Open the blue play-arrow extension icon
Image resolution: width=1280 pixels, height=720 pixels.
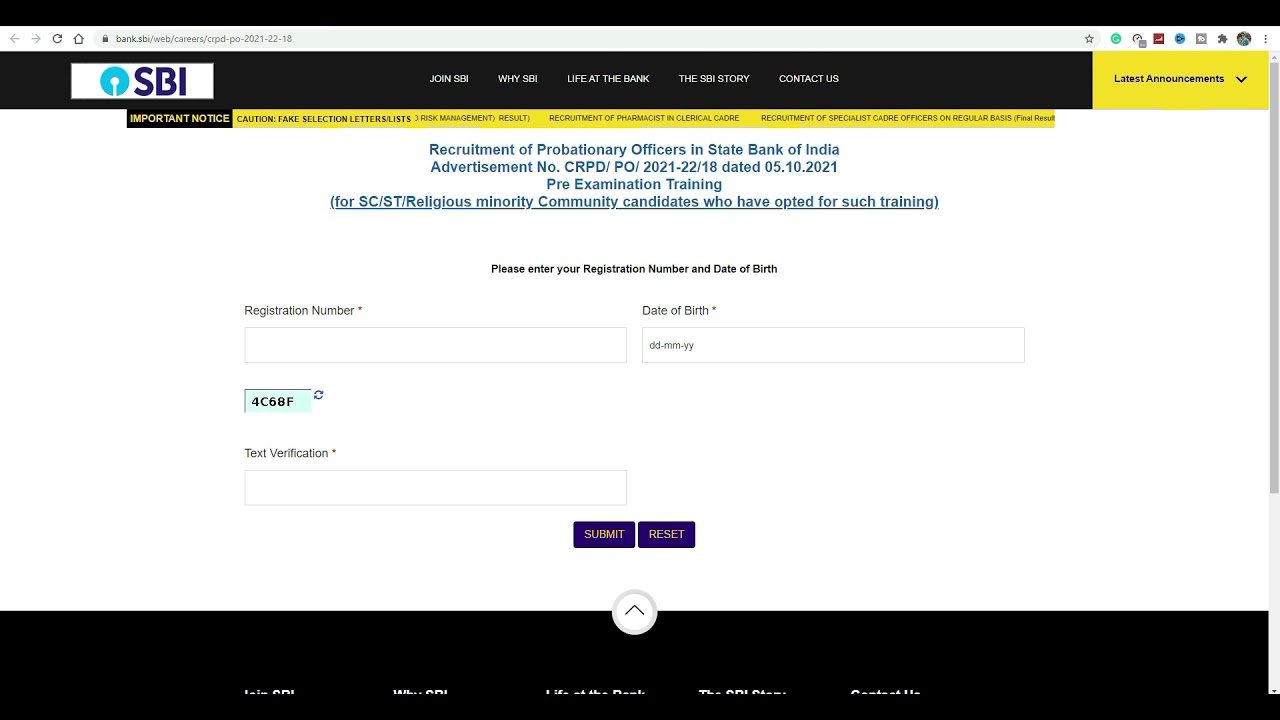tap(1180, 39)
